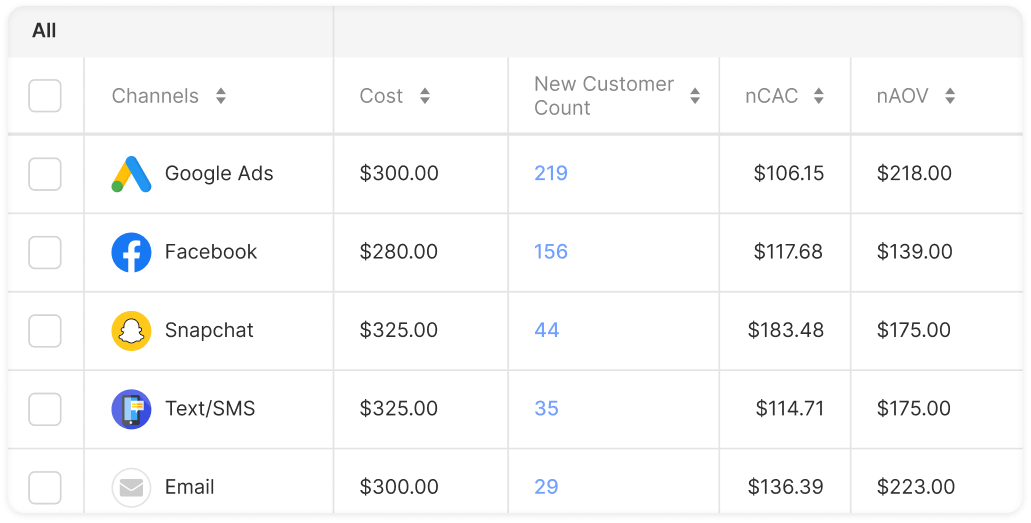Image resolution: width=1031 pixels, height=523 pixels.
Task: Click Text/SMS cost $325.00
Action: [x=398, y=408]
